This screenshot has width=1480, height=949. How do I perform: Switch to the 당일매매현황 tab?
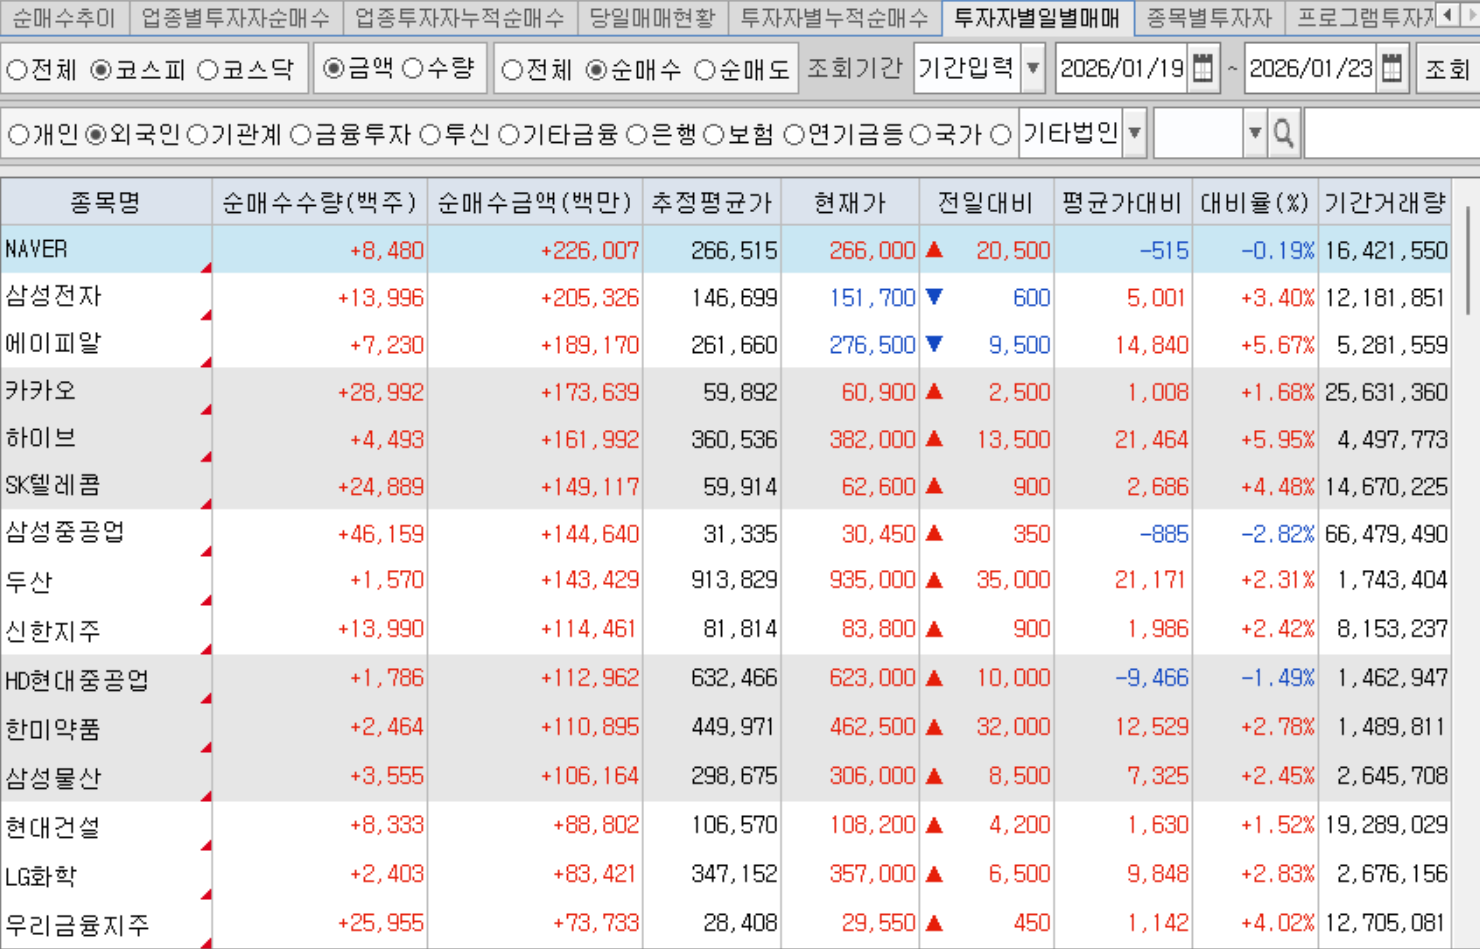point(651,17)
